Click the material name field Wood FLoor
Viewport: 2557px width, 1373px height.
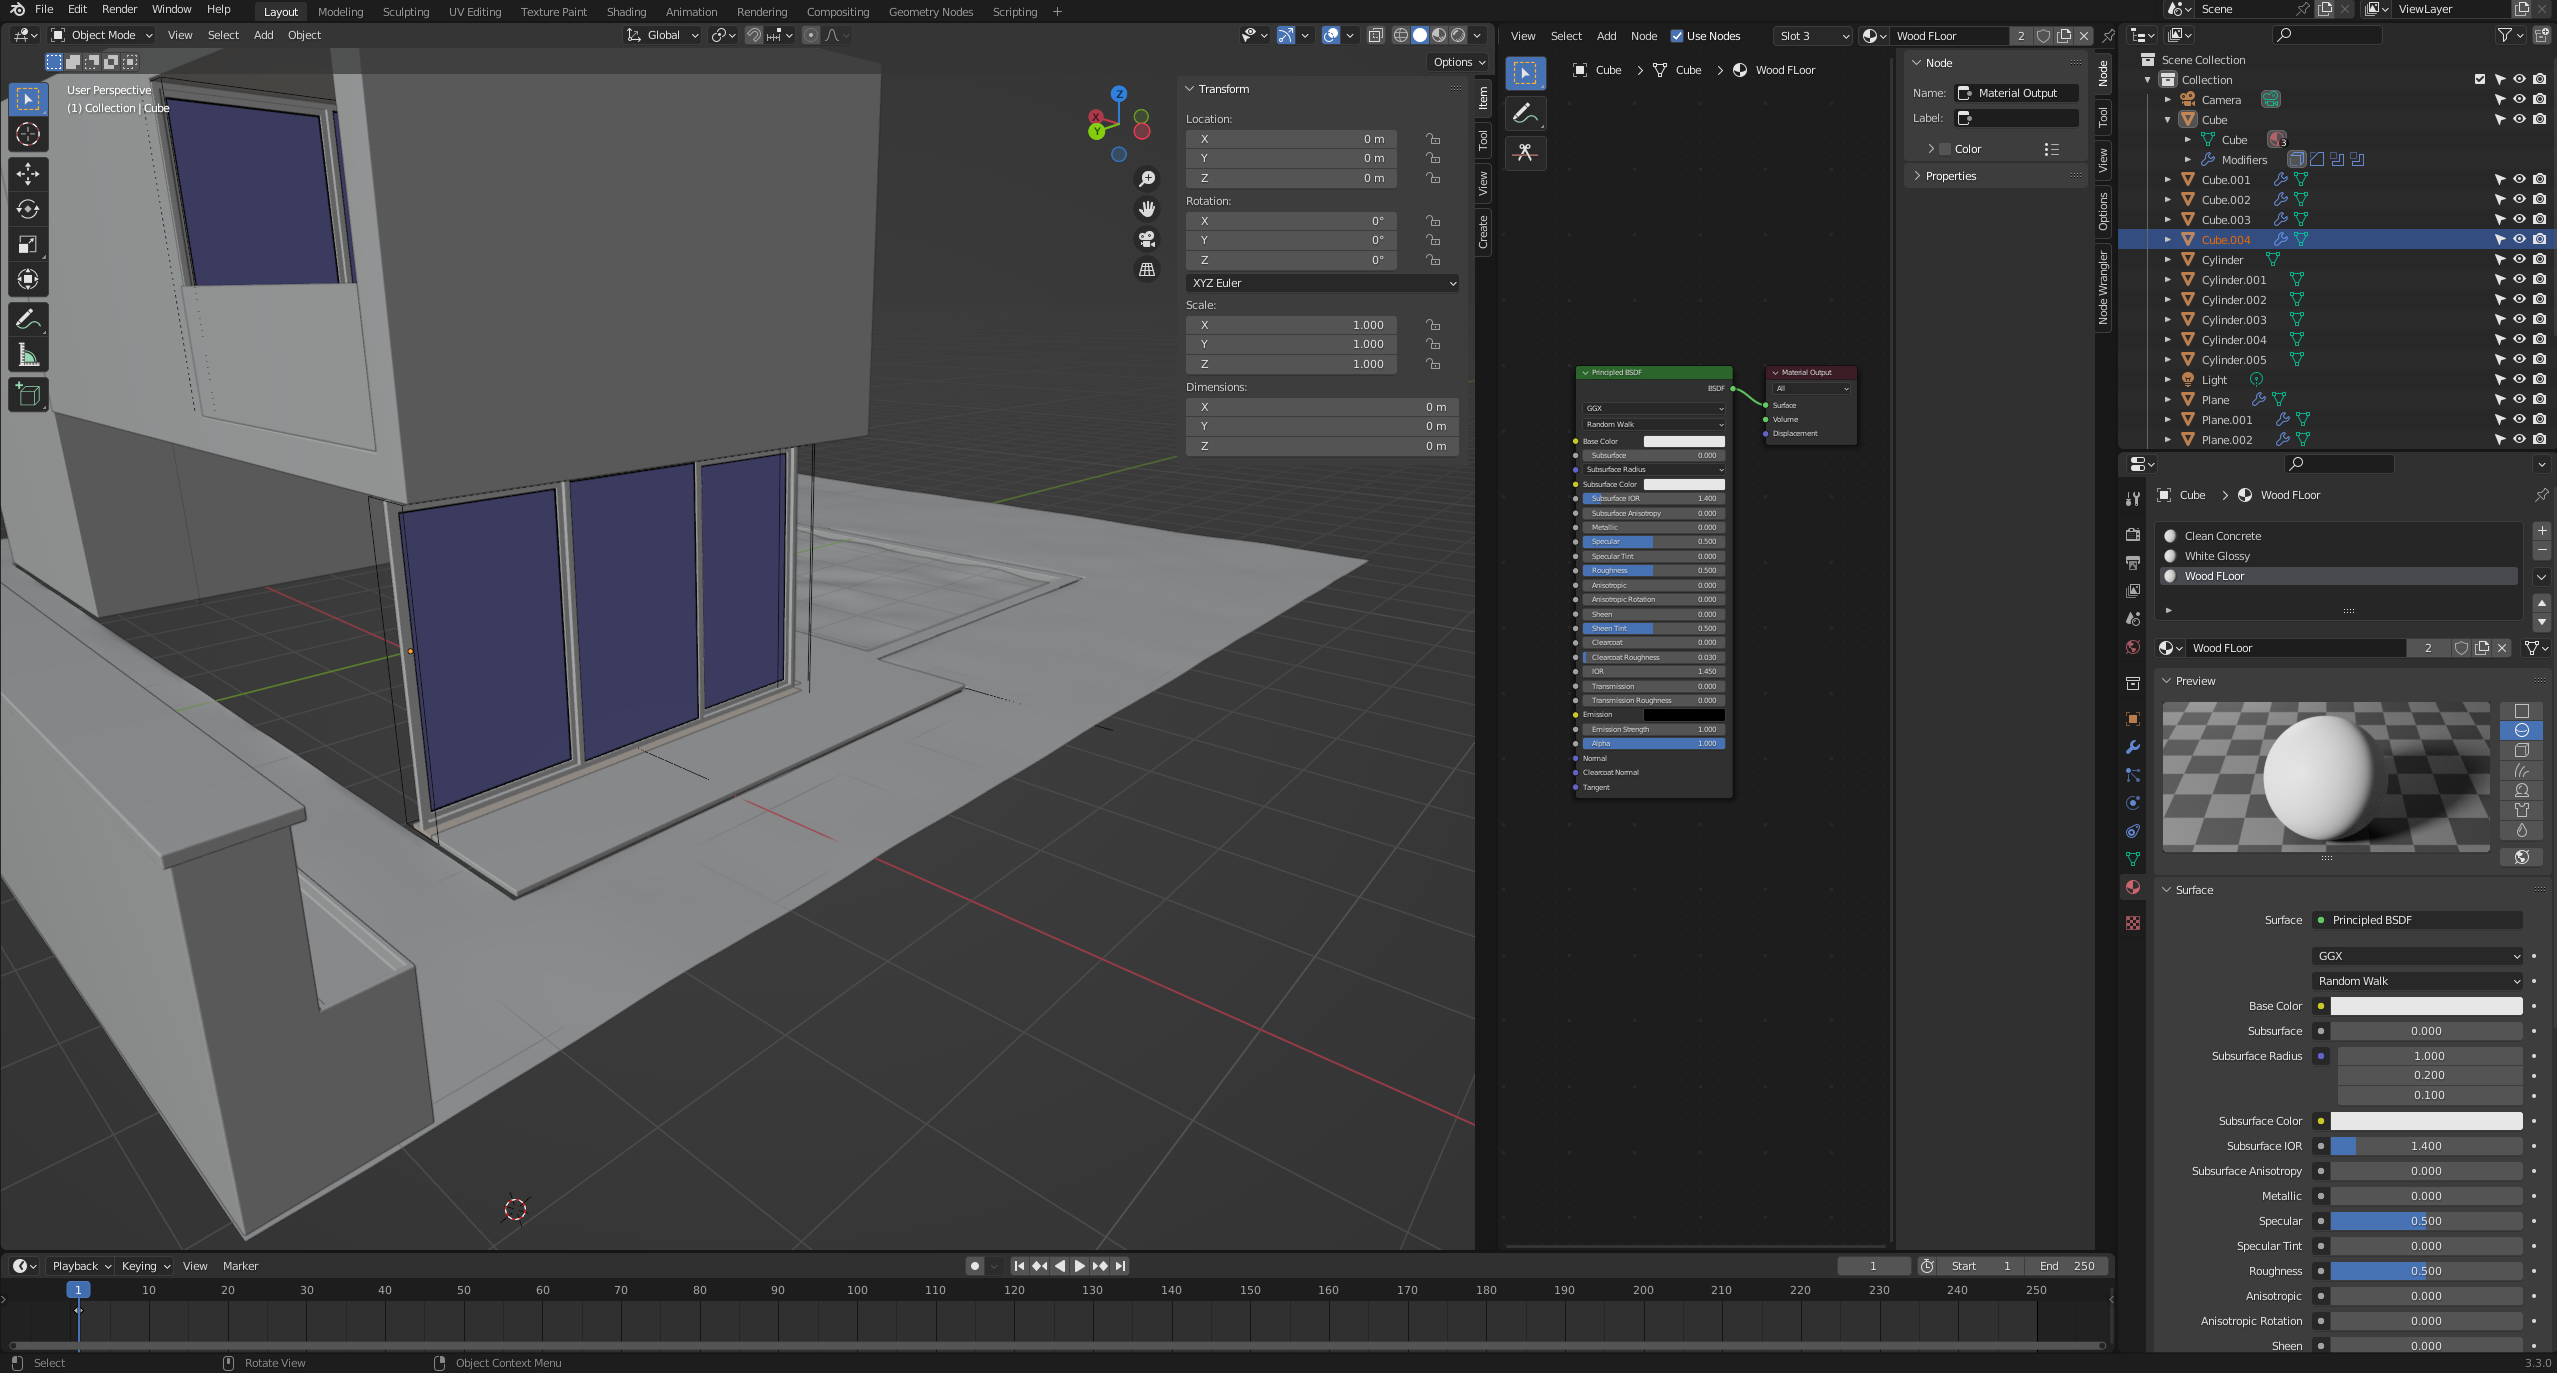2296,648
